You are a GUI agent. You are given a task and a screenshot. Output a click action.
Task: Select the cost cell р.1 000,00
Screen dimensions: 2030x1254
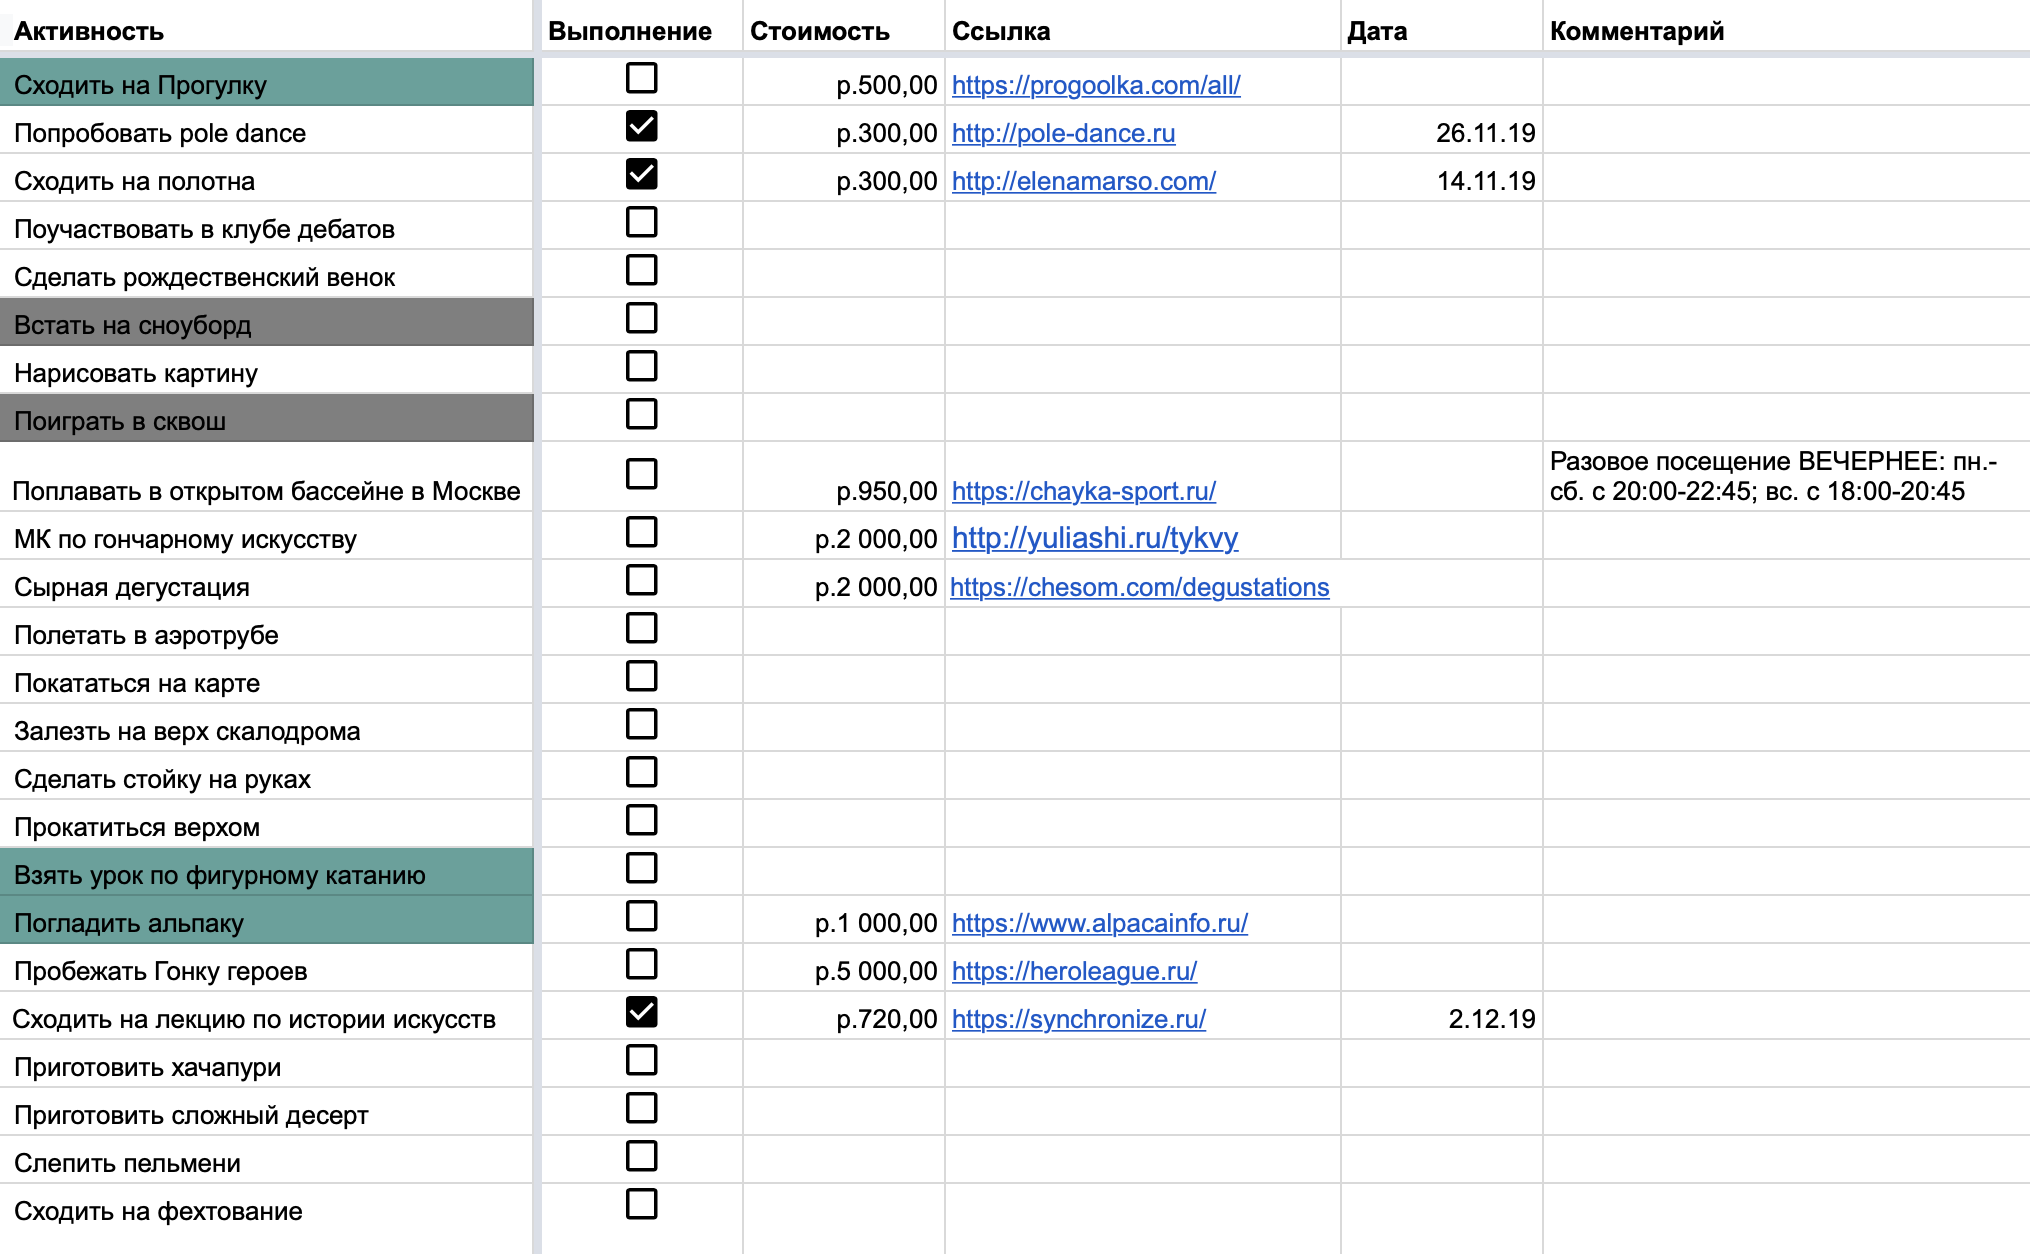(844, 920)
